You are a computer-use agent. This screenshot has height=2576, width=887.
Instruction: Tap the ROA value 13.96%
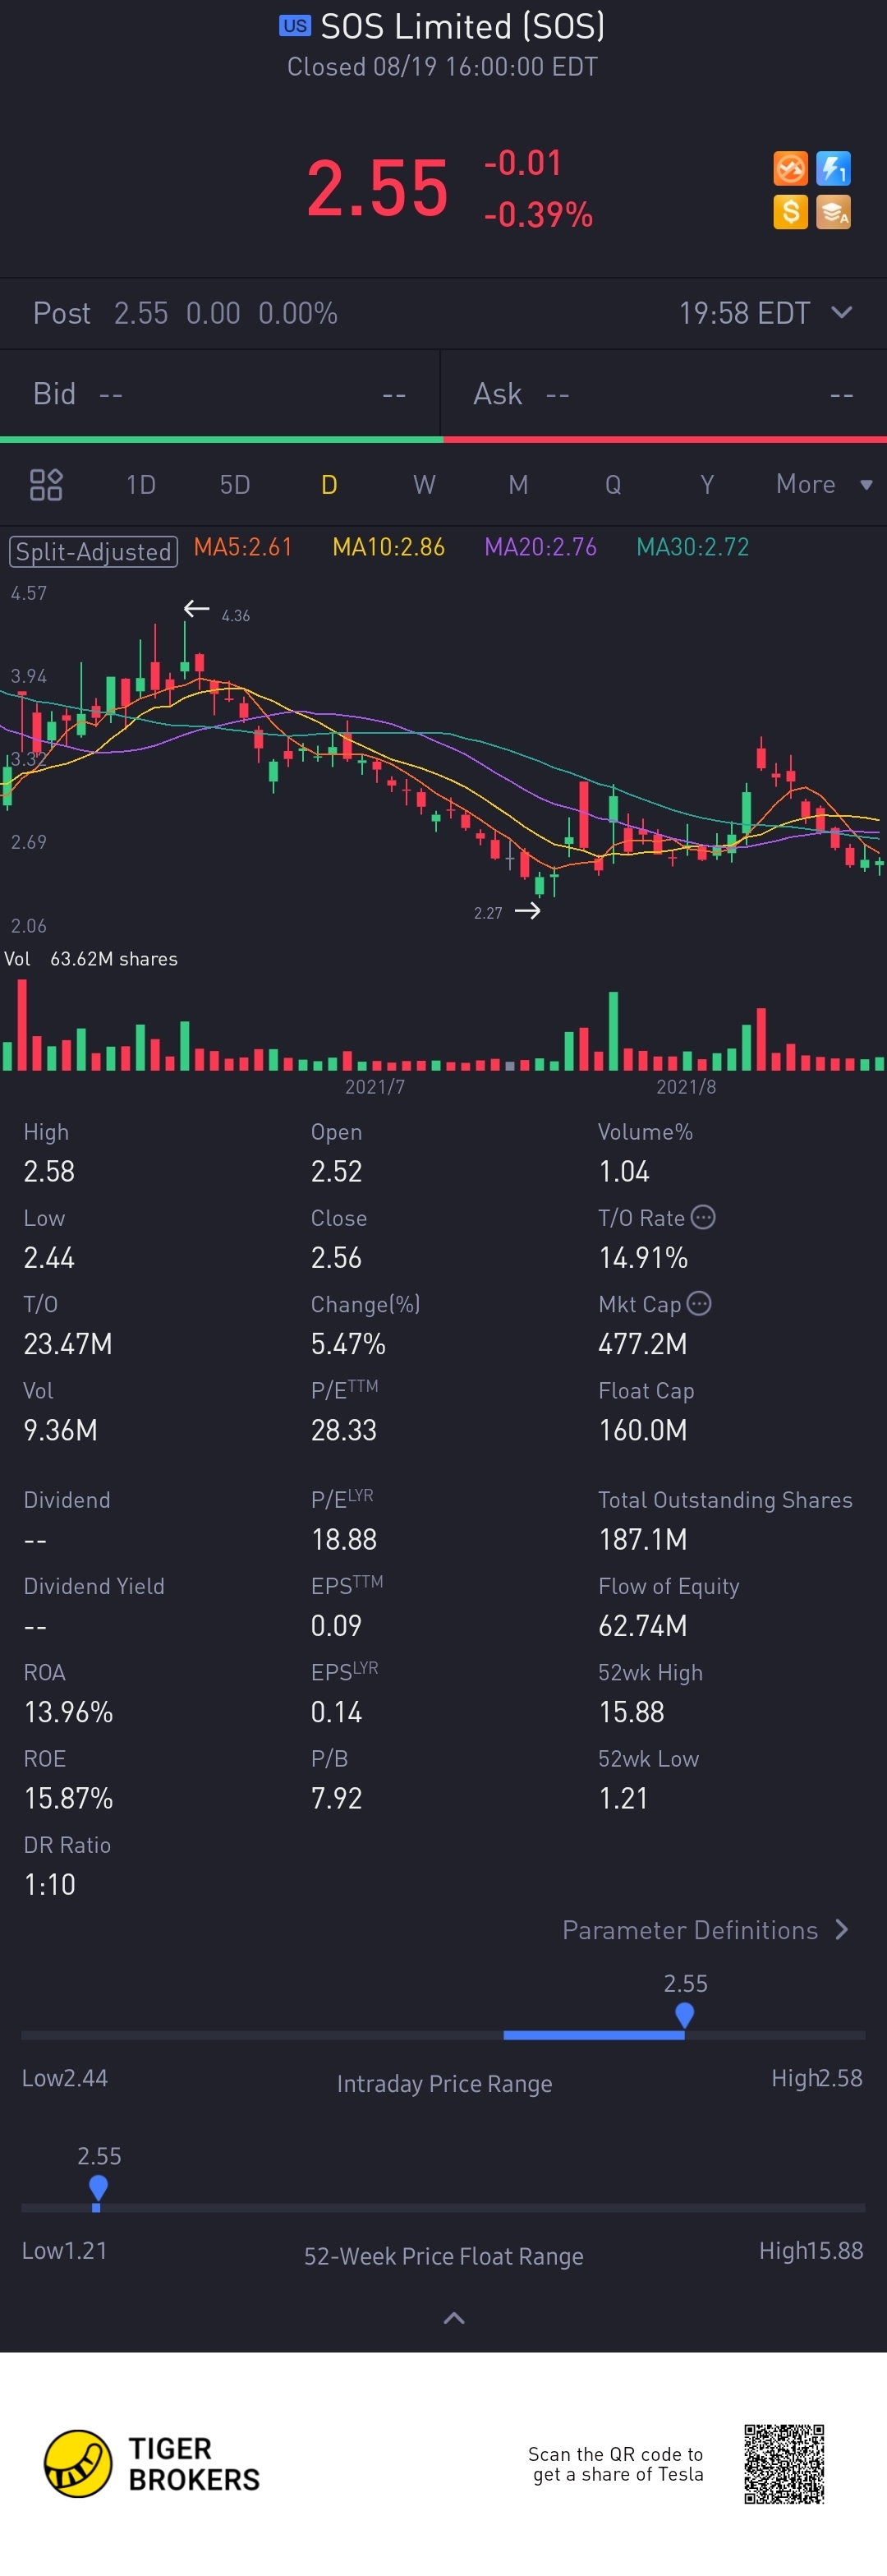point(68,1711)
